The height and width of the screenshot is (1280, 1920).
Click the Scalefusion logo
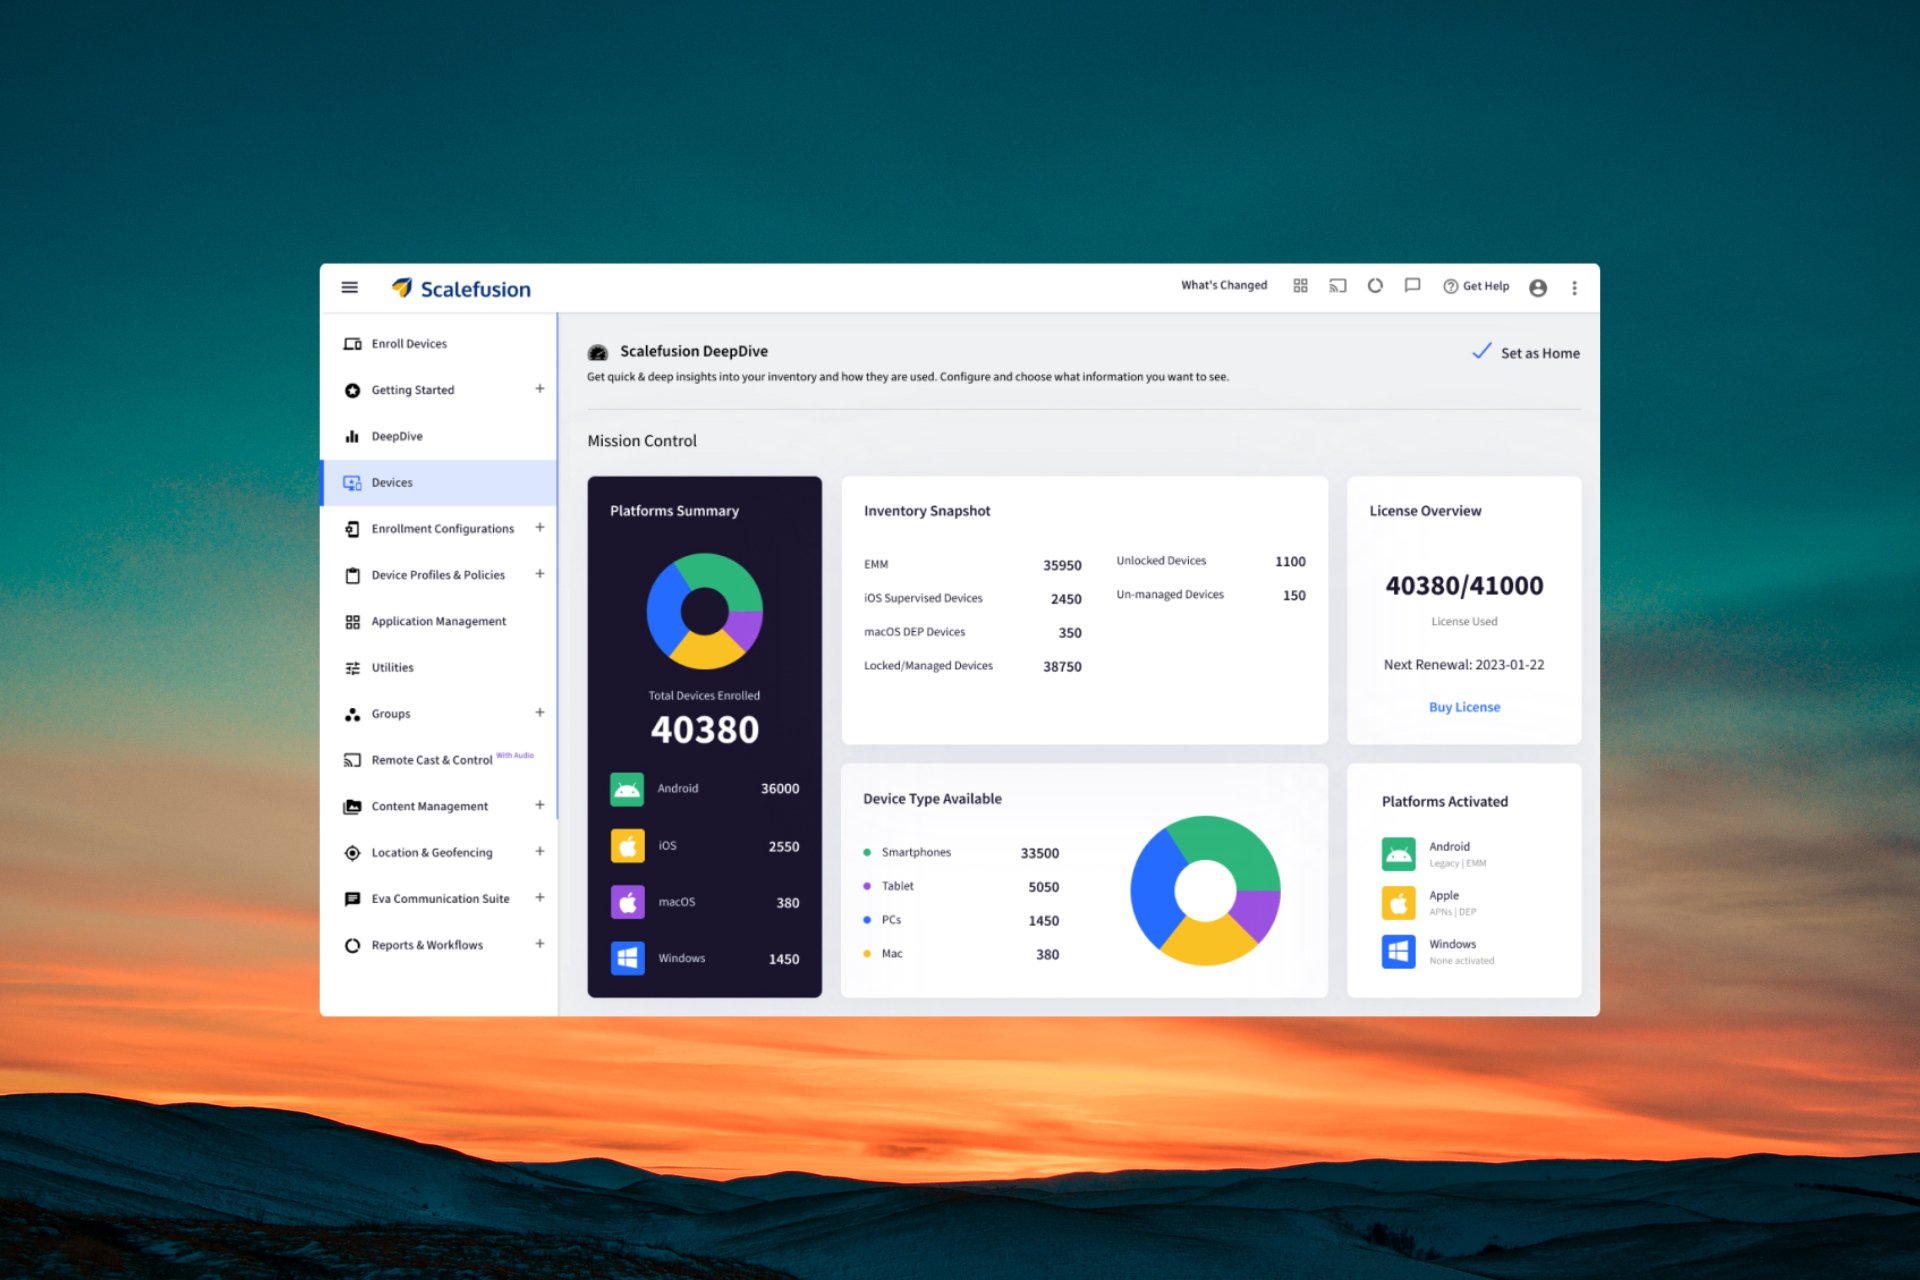(461, 289)
